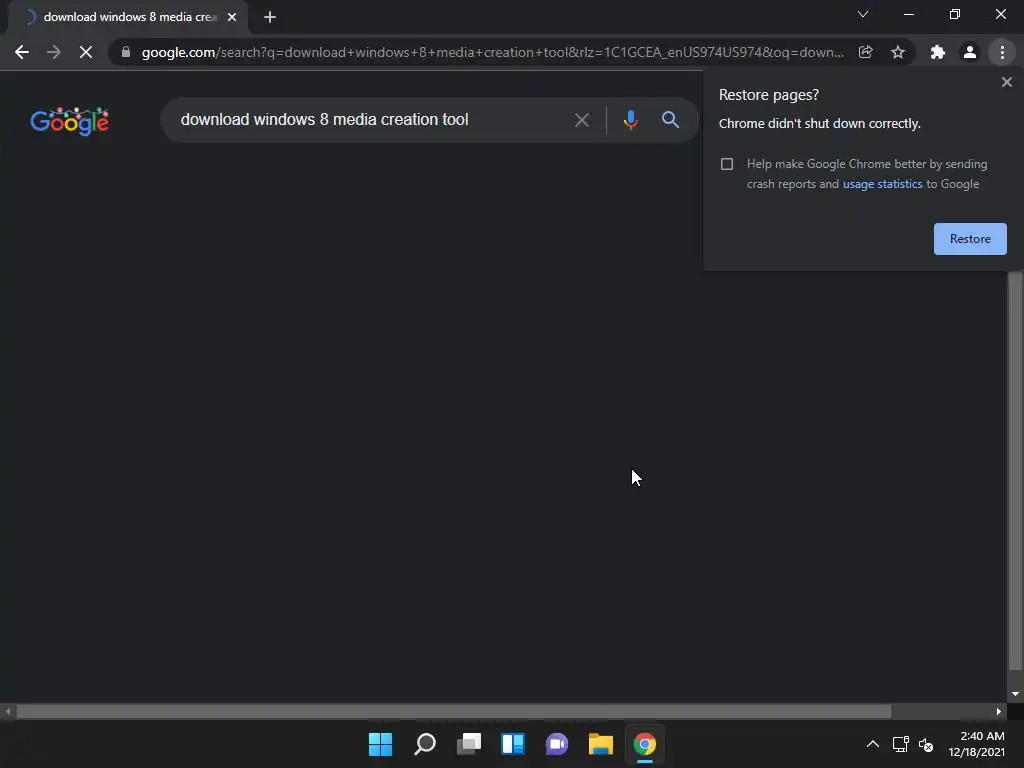Click the horizontal scrollbar left arrow

point(8,711)
